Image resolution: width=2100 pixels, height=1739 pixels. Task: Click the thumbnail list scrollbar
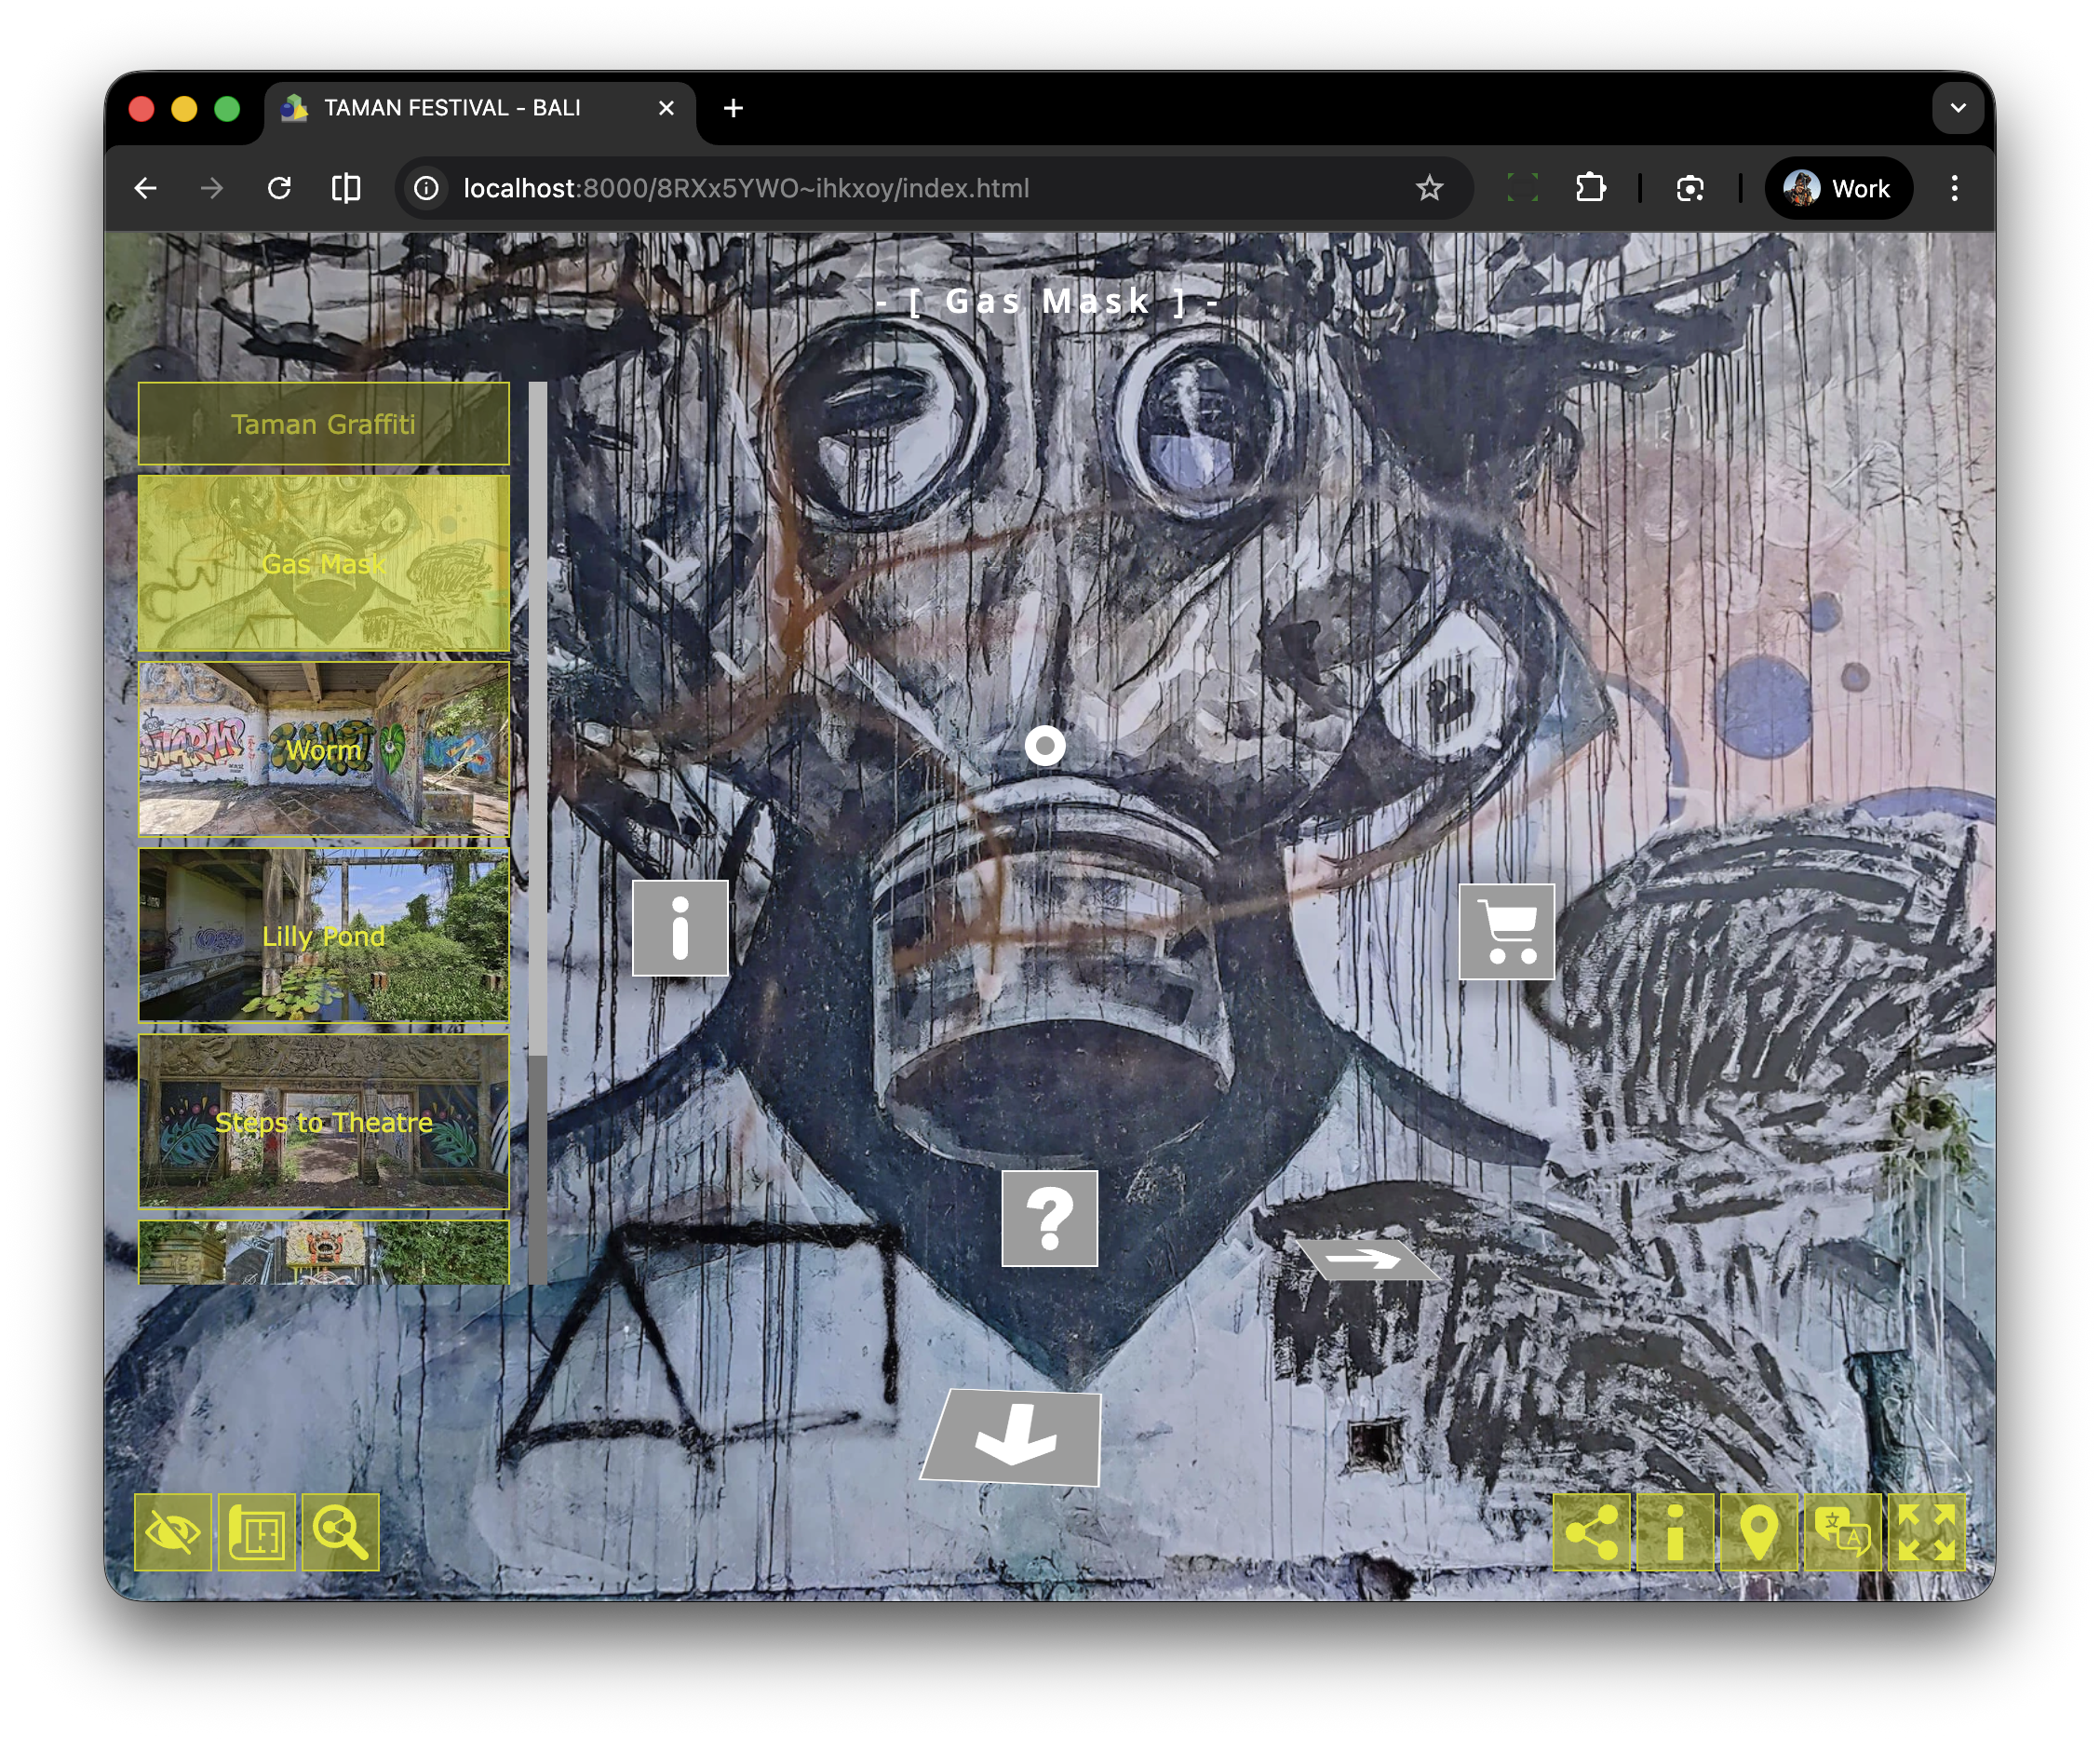[538, 720]
